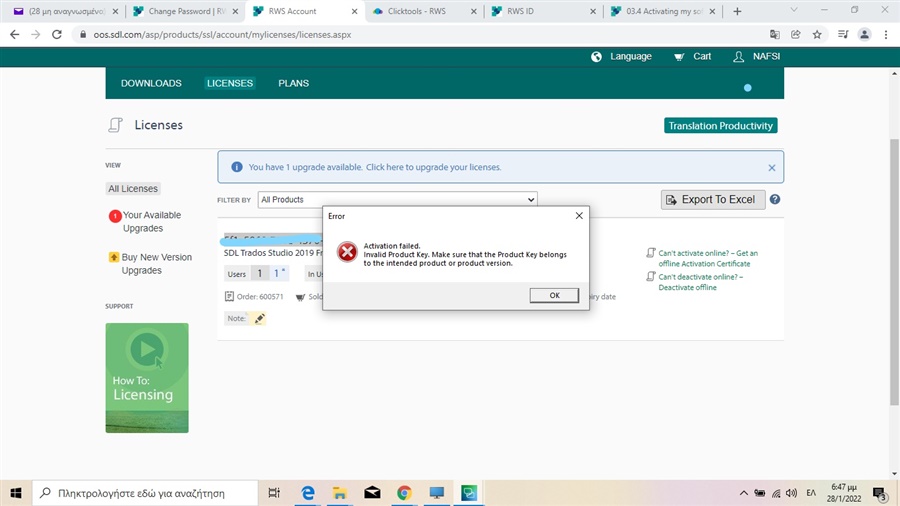This screenshot has height=506, width=900.
Task: Open File Explorer from taskbar
Action: click(340, 493)
